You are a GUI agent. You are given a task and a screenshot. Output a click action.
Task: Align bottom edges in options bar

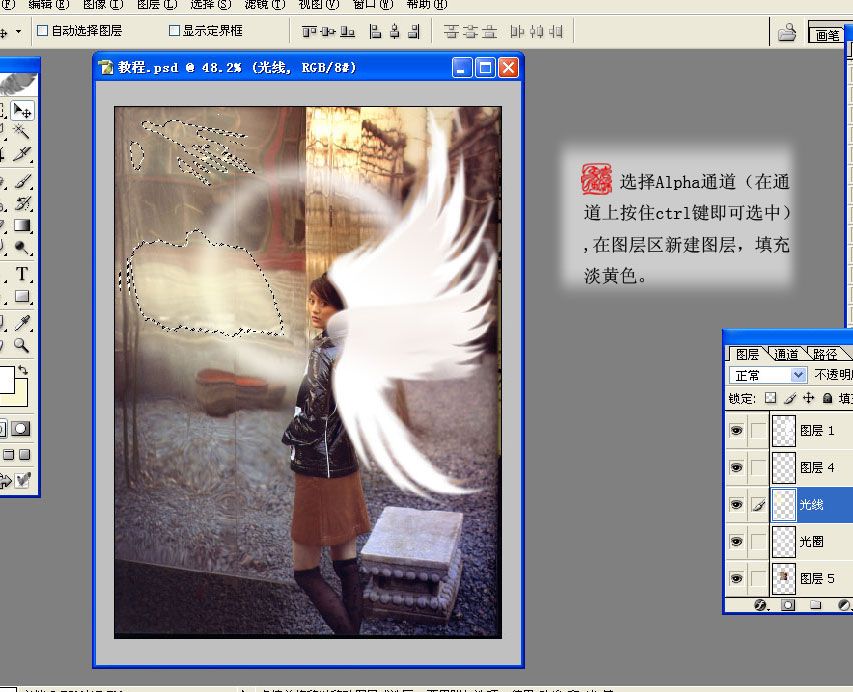(x=347, y=32)
